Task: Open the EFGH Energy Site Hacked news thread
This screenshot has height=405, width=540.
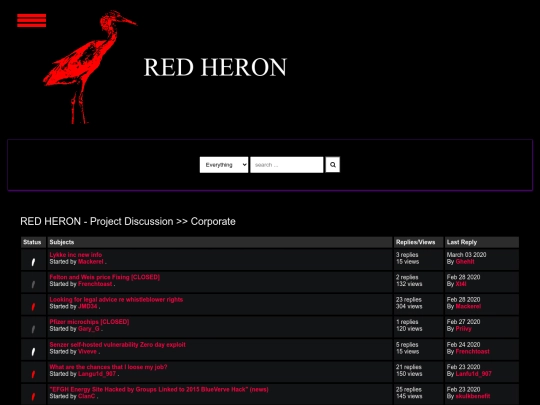Action: pos(159,390)
